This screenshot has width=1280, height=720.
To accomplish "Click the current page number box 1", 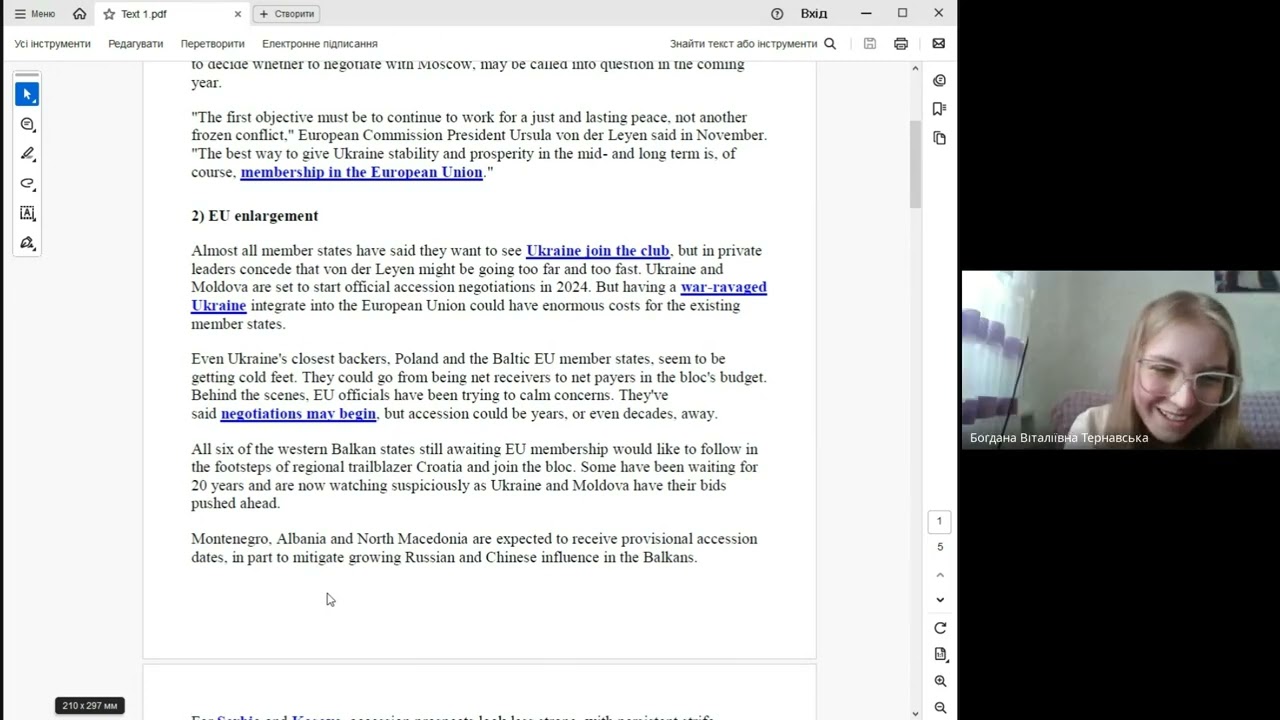I will point(939,521).
